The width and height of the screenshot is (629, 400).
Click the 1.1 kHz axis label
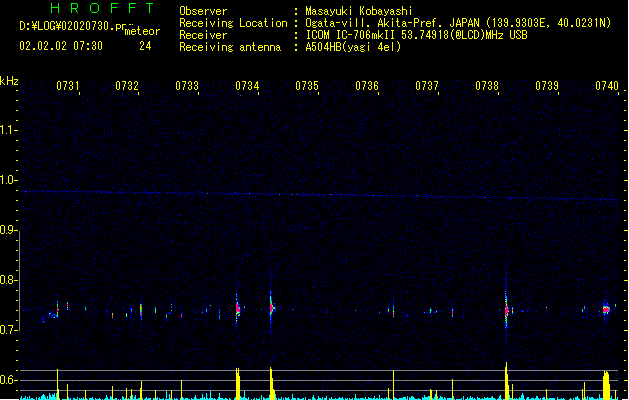click(8, 130)
